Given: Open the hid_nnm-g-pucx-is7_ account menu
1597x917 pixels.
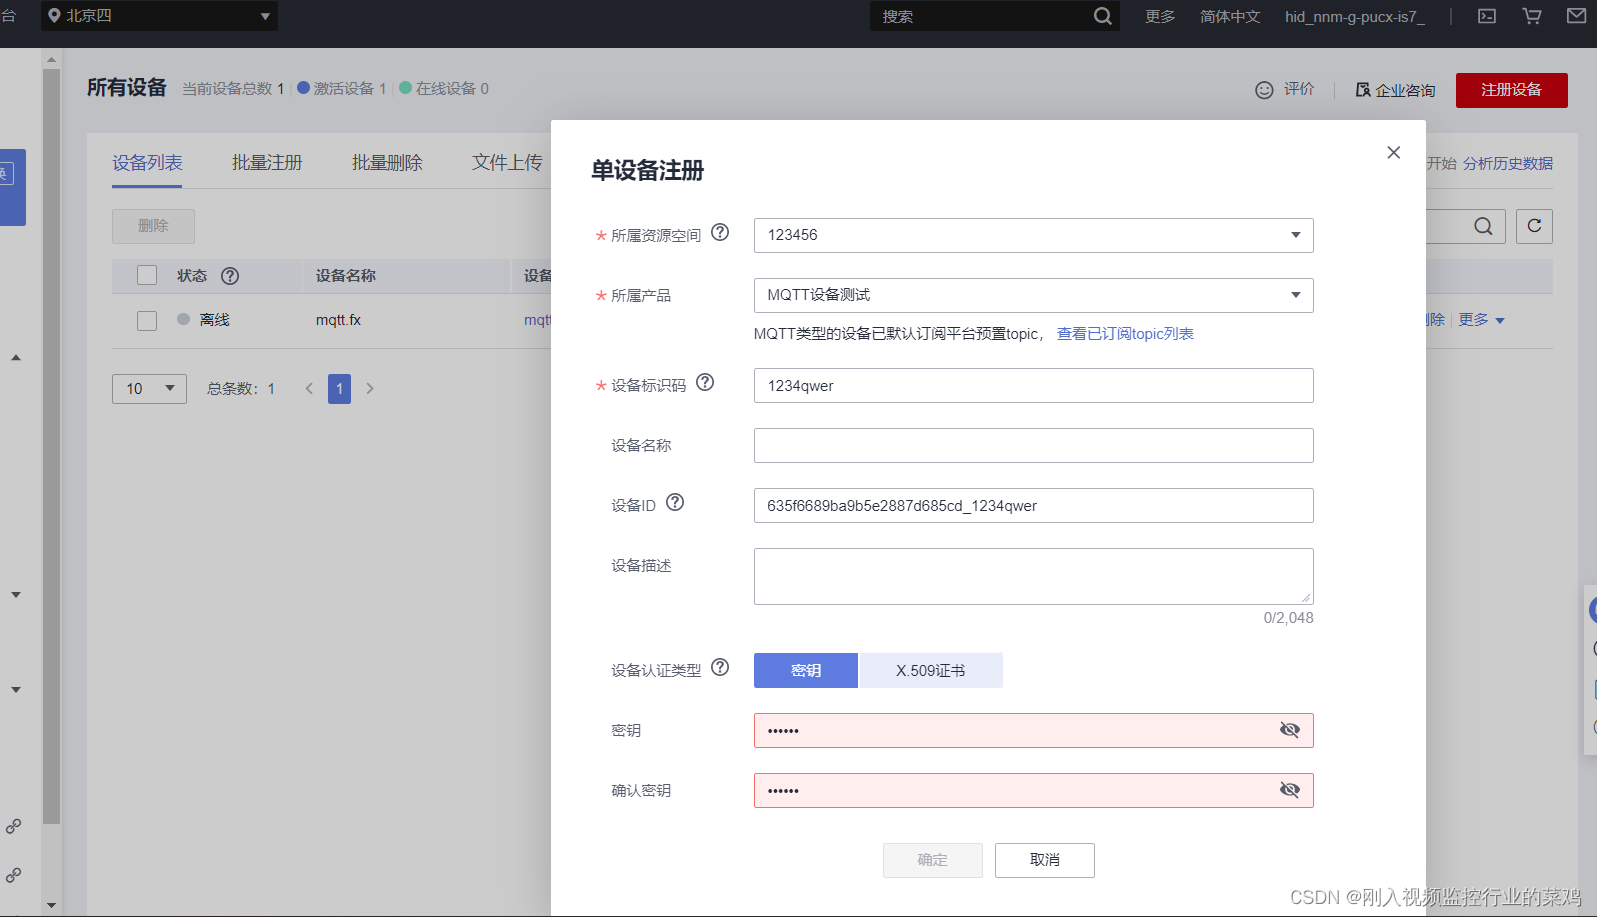Looking at the screenshot, I should pos(1355,16).
